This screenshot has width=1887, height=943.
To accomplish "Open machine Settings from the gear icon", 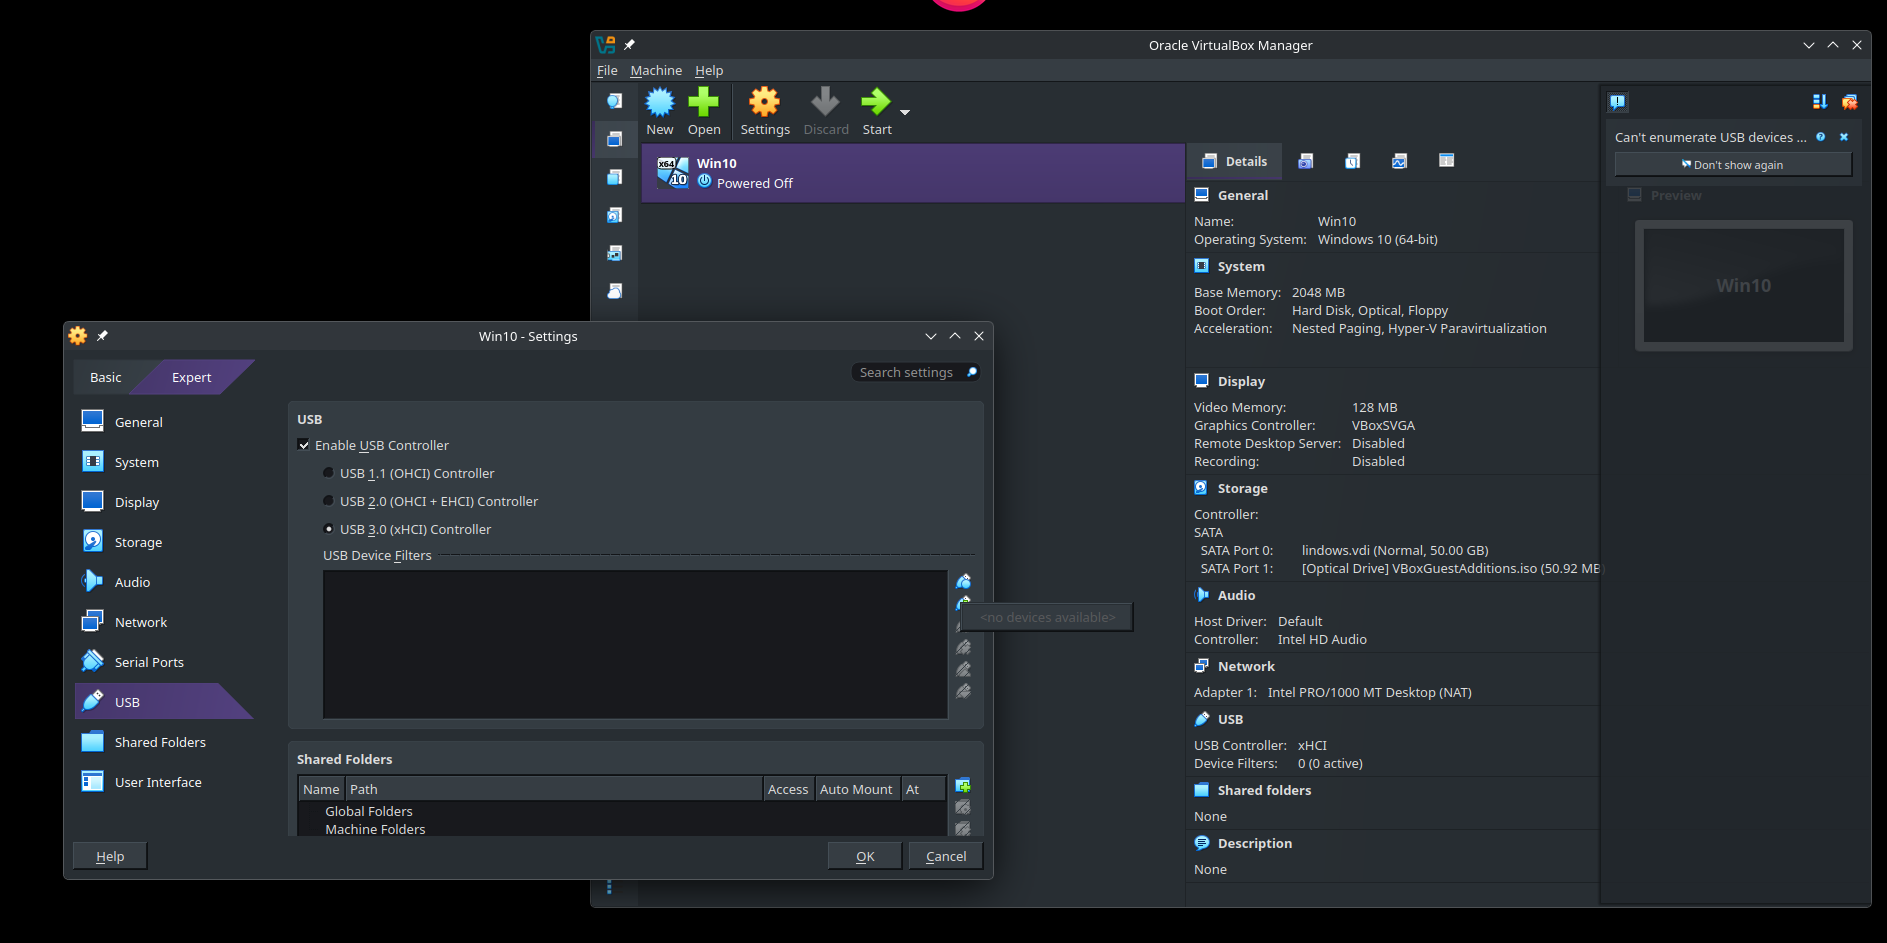I will pos(764,103).
